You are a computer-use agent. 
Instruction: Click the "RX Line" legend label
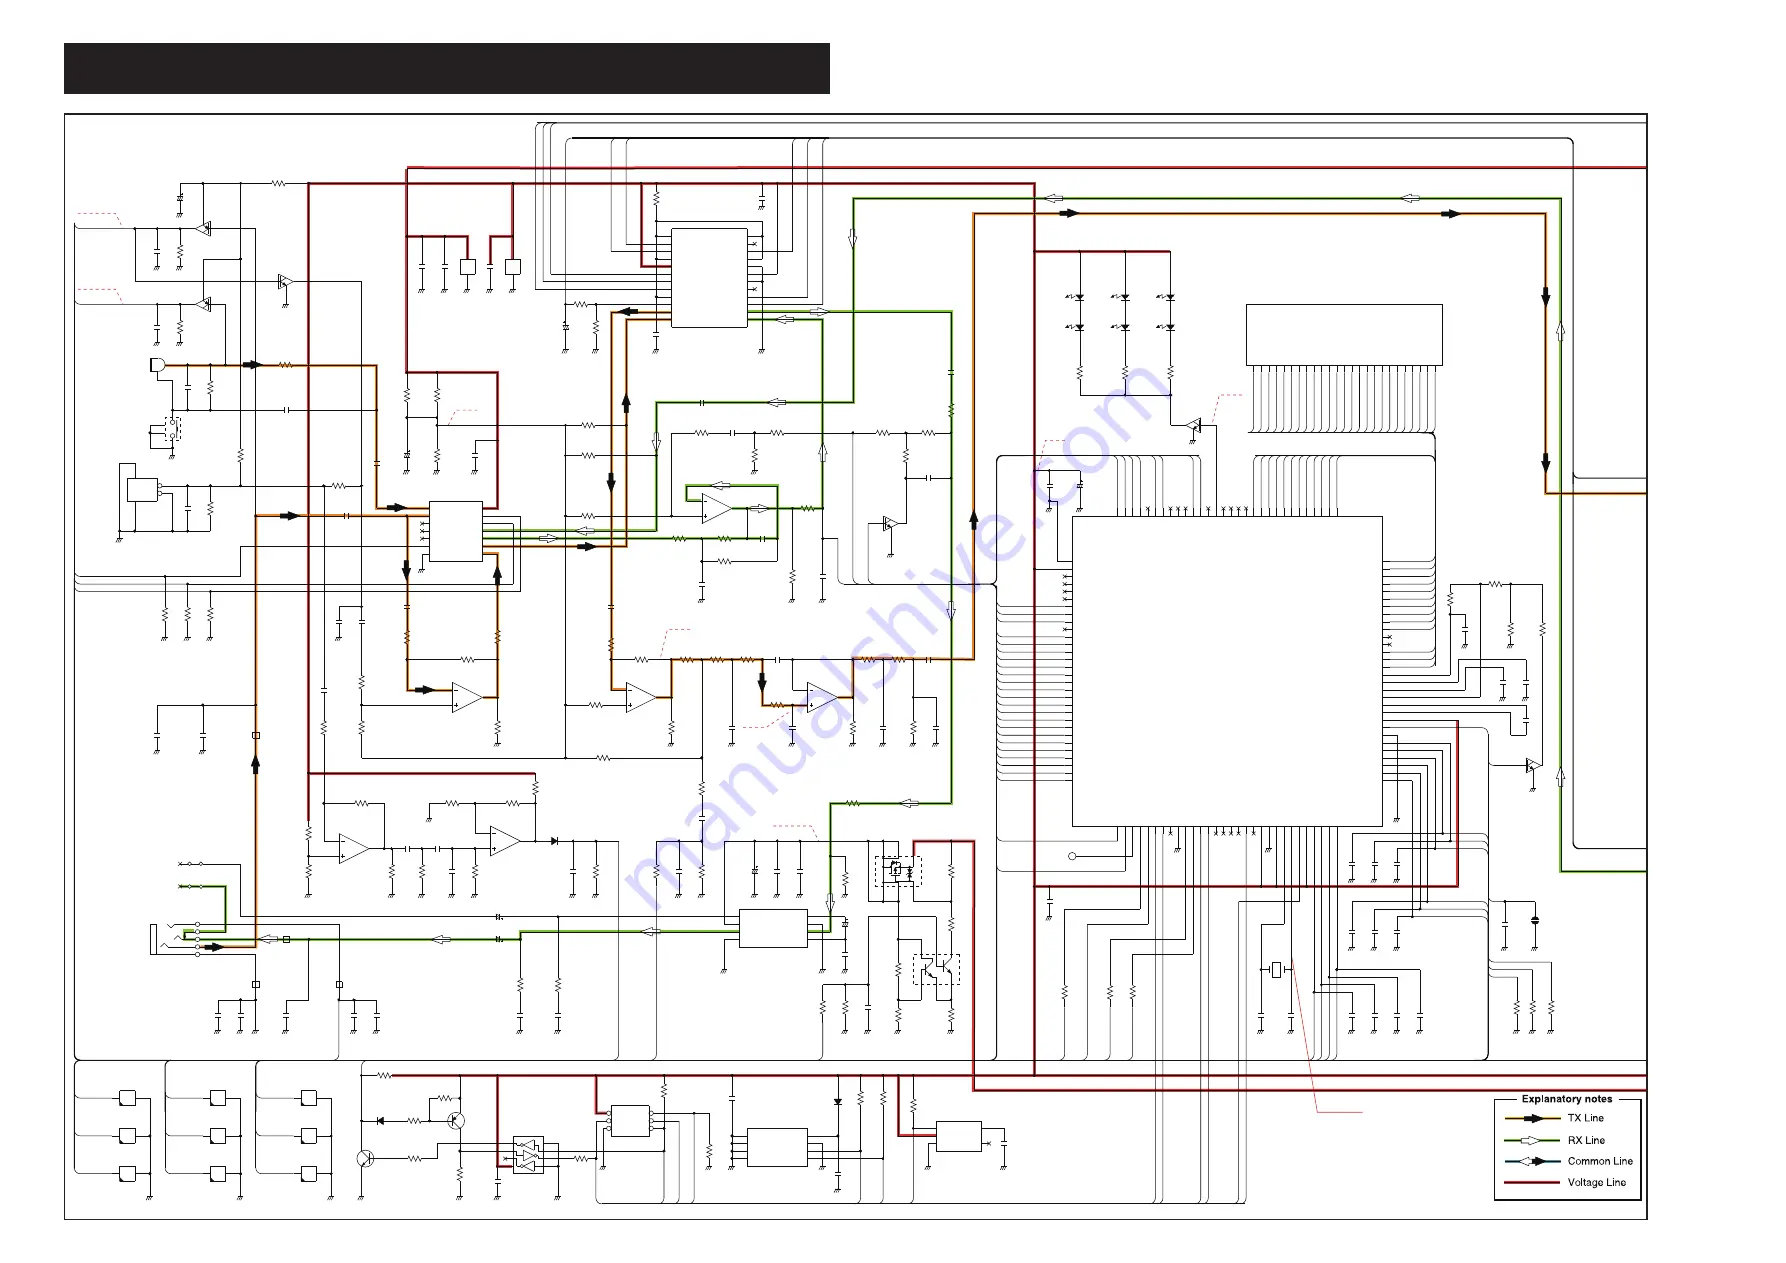(x=1586, y=1140)
